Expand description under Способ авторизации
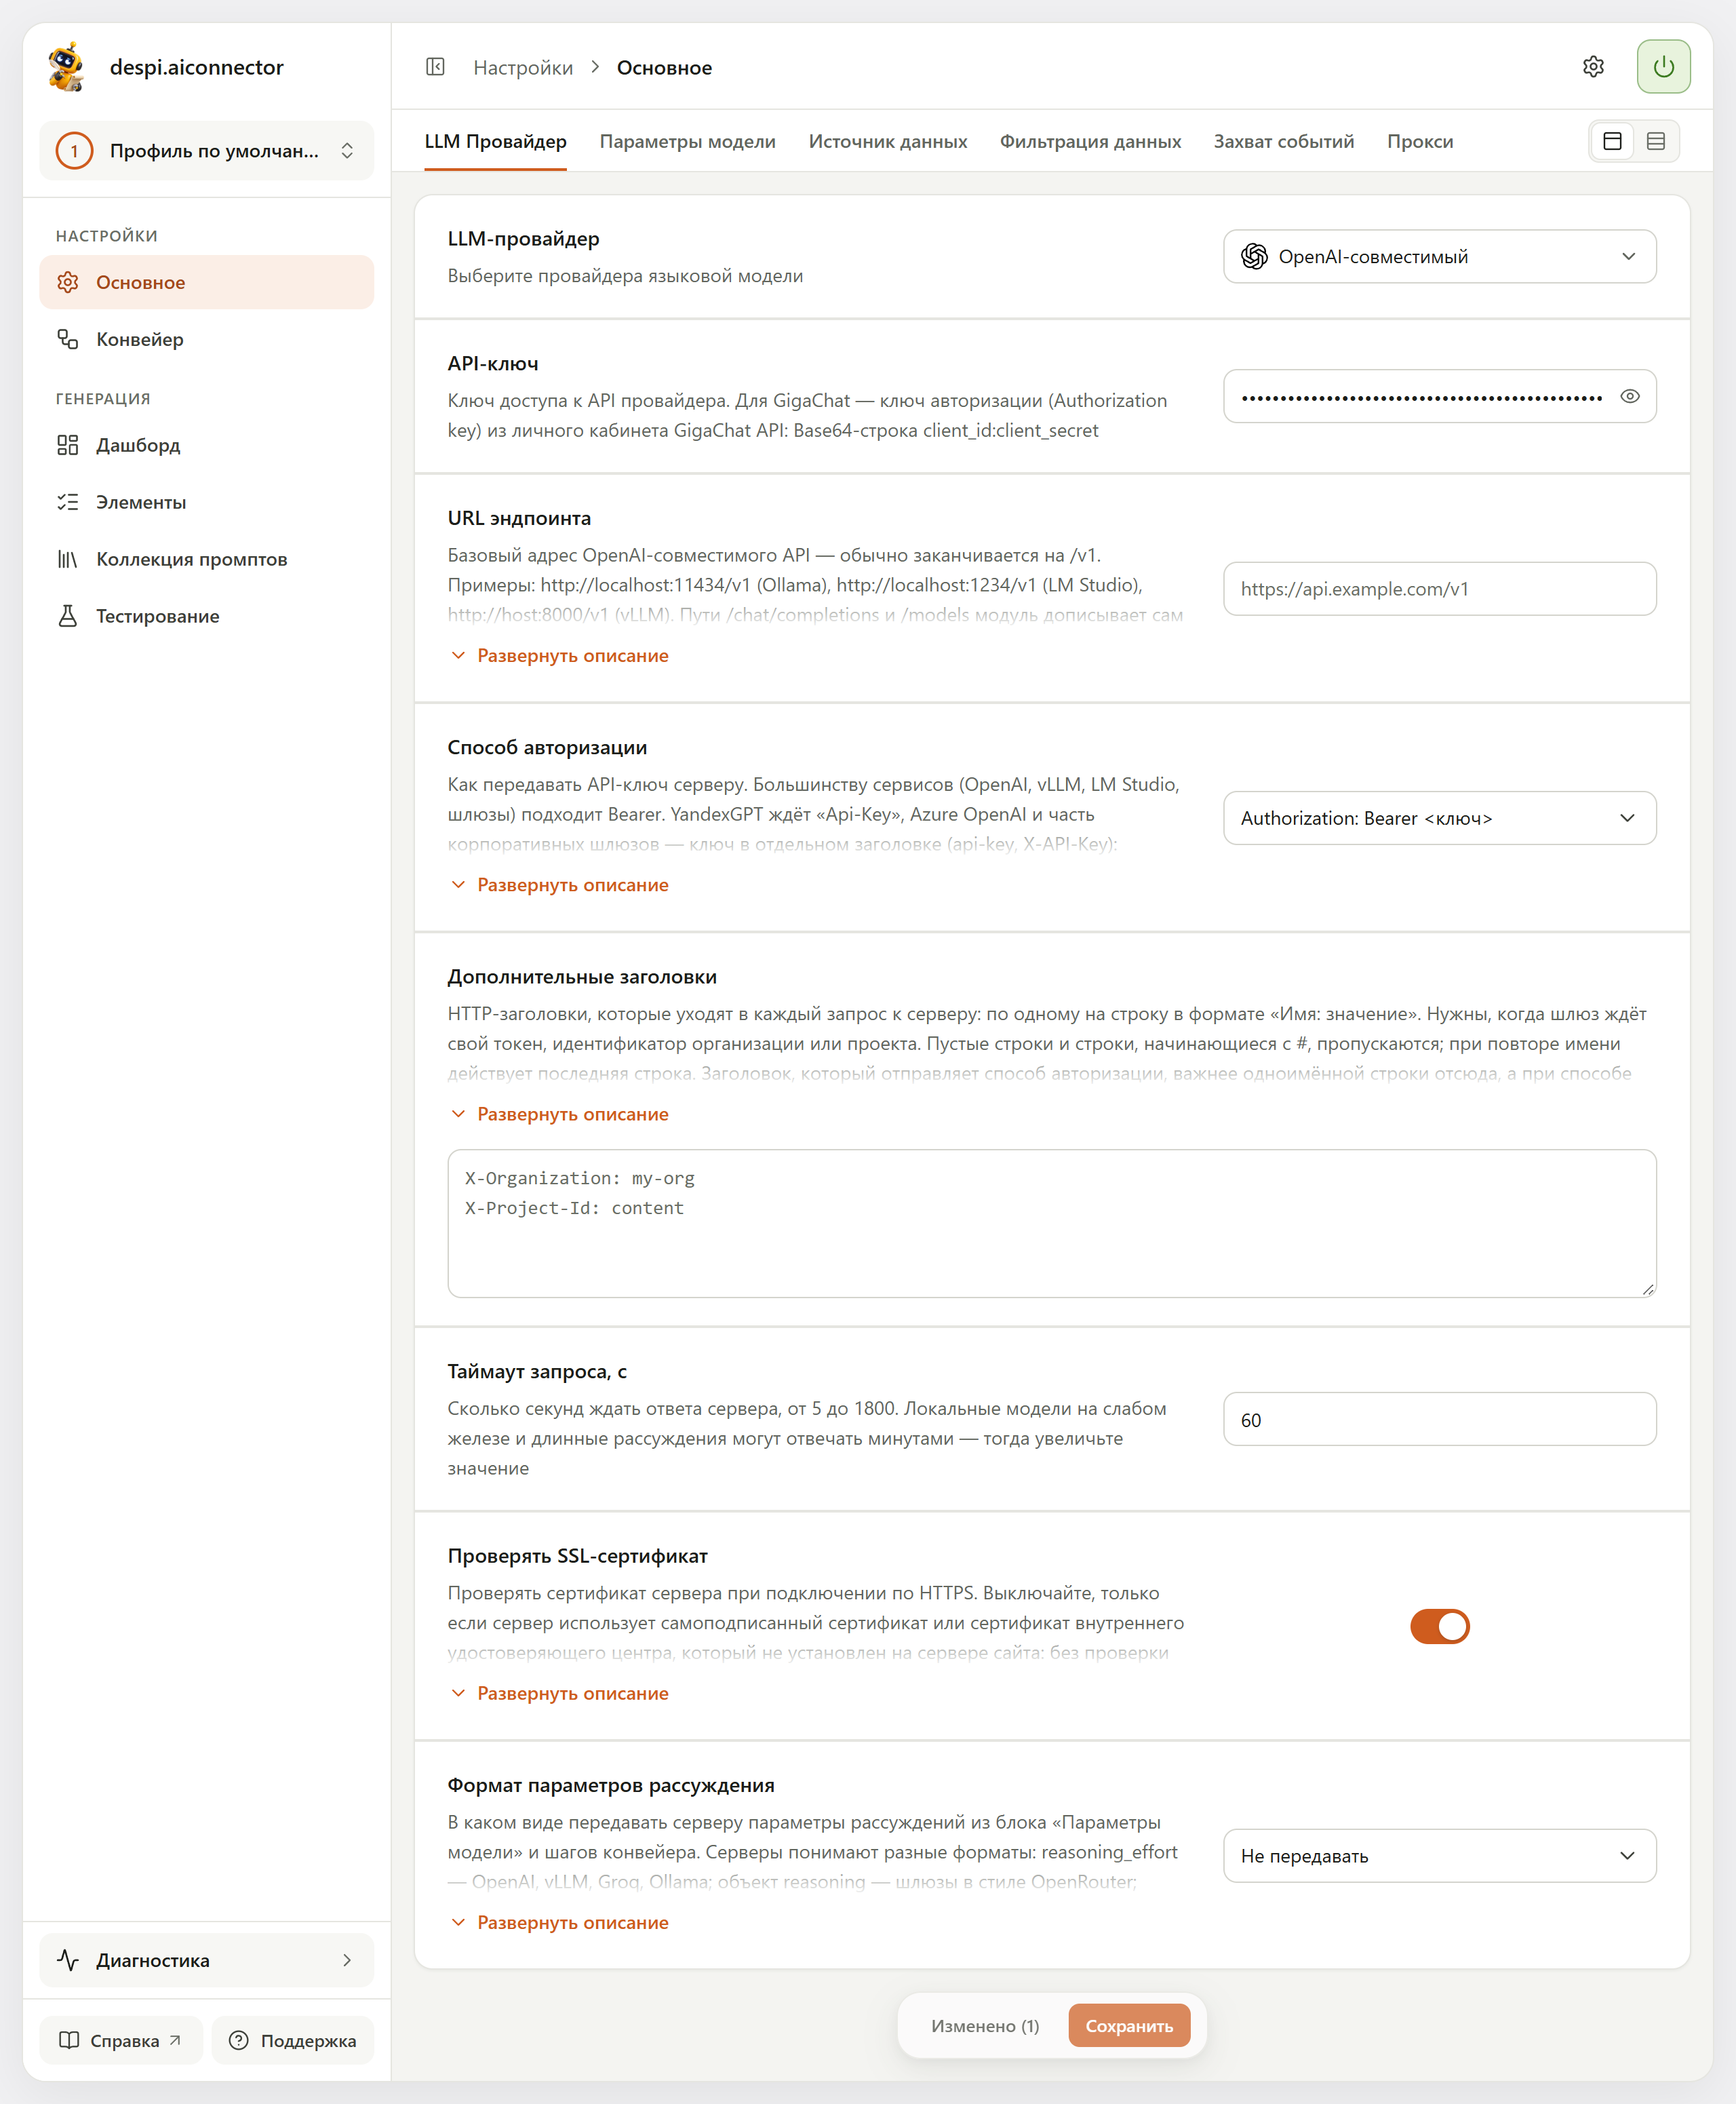The image size is (1736, 2104). tap(560, 885)
